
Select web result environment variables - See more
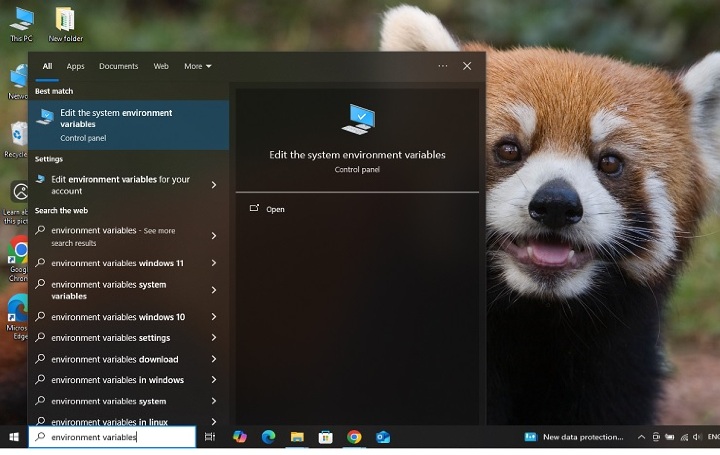coord(113,236)
